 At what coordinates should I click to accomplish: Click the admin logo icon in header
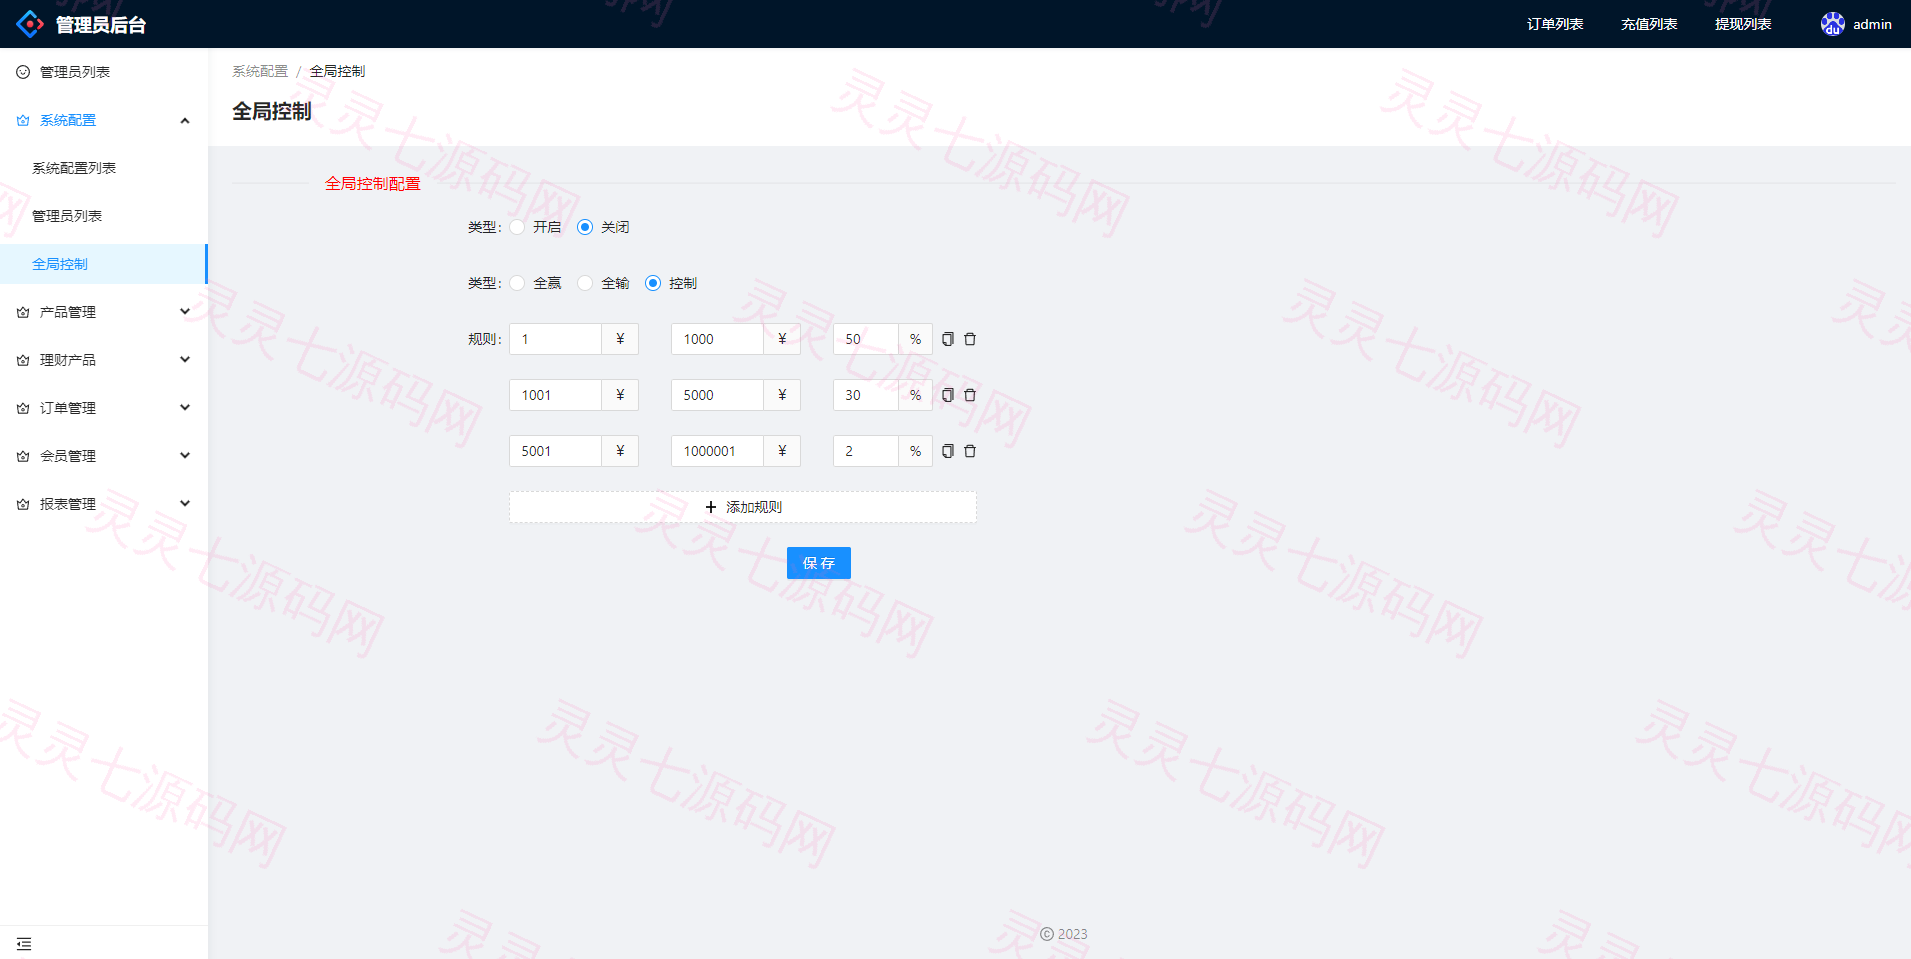tap(30, 24)
